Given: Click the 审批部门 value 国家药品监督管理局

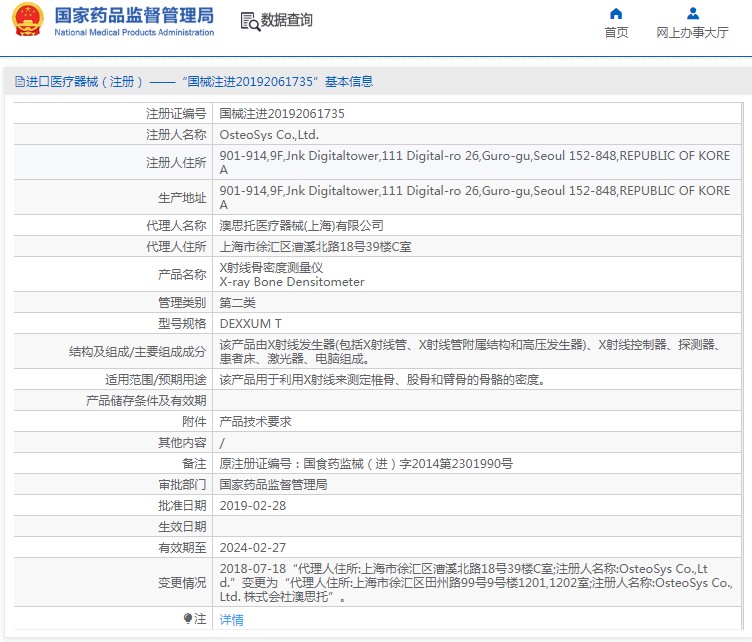Looking at the screenshot, I should tap(273, 485).
